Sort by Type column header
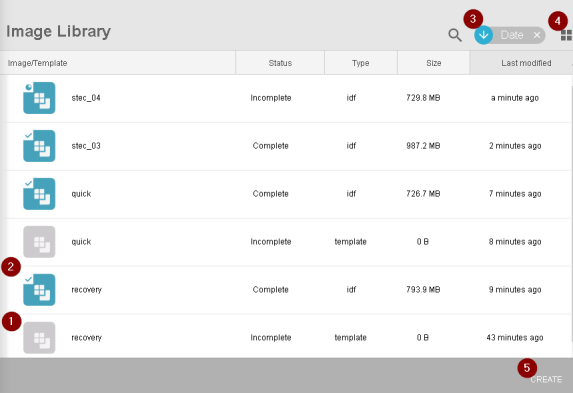Screen dimensions: 573x393 point(361,63)
